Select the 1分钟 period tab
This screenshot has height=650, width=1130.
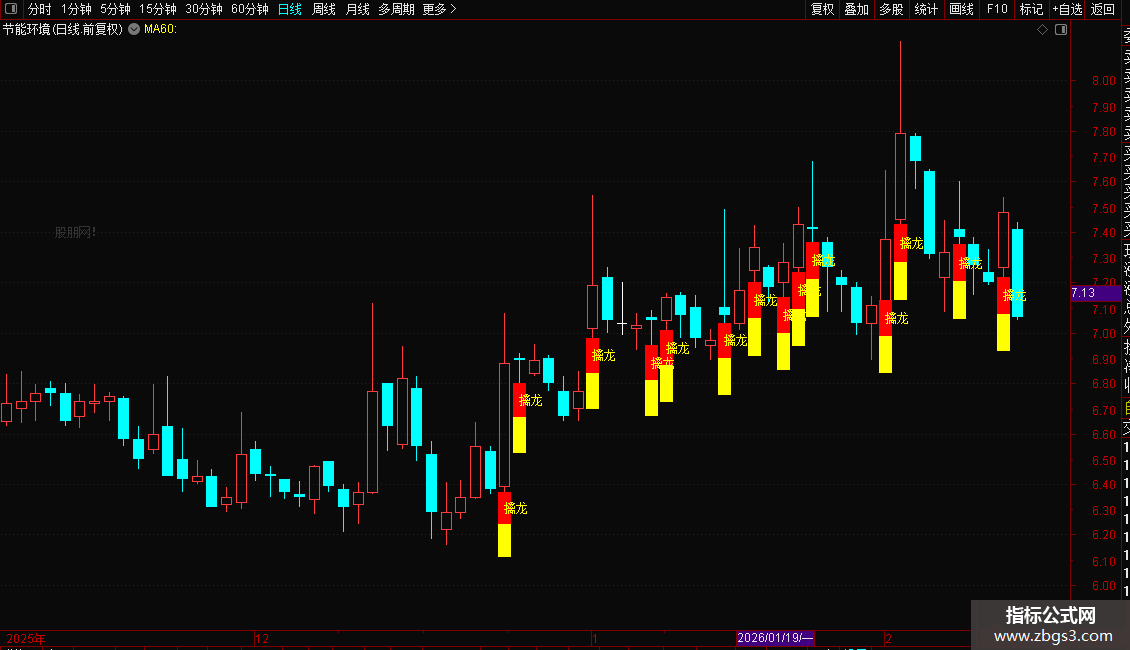tap(76, 9)
